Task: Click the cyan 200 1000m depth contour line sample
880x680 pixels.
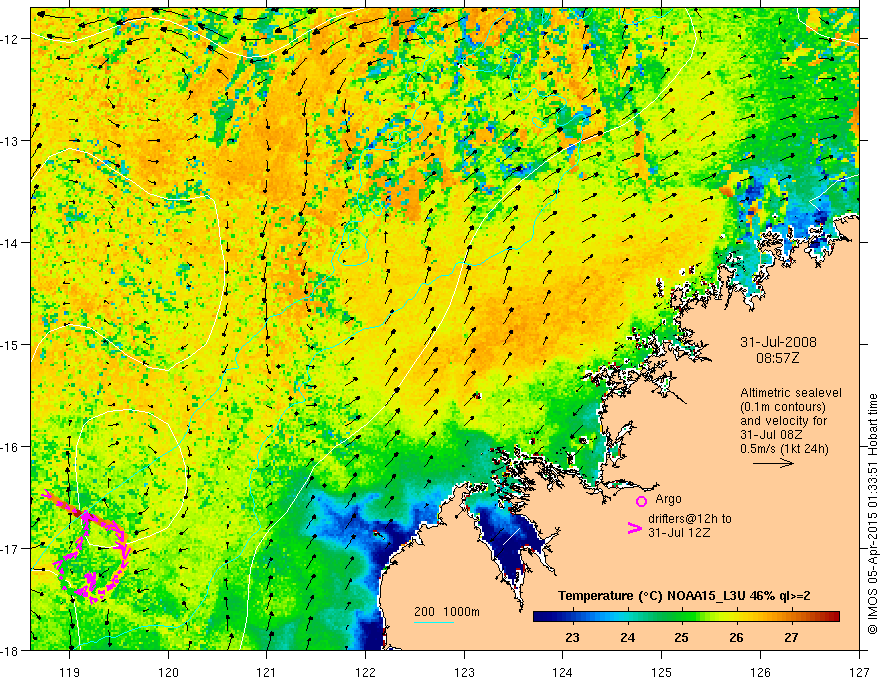Action: [434, 622]
